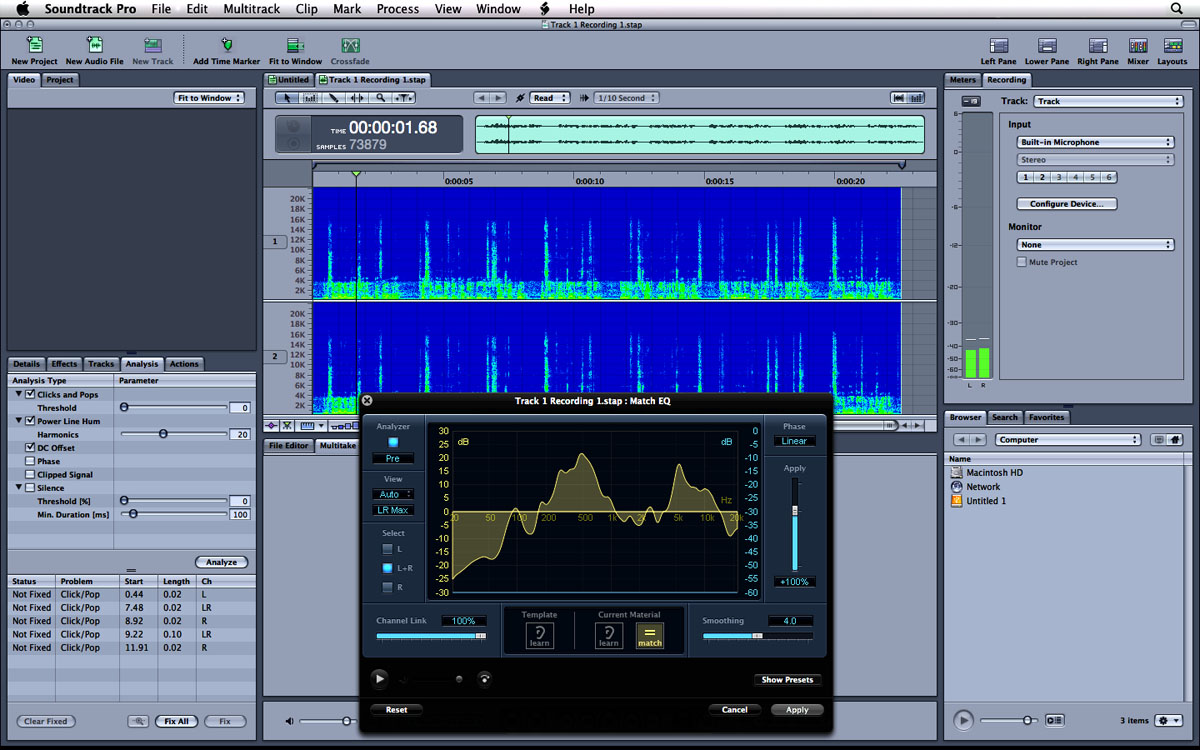The height and width of the screenshot is (750, 1200).
Task: Toggle the Left Pane icon
Action: click(998, 46)
